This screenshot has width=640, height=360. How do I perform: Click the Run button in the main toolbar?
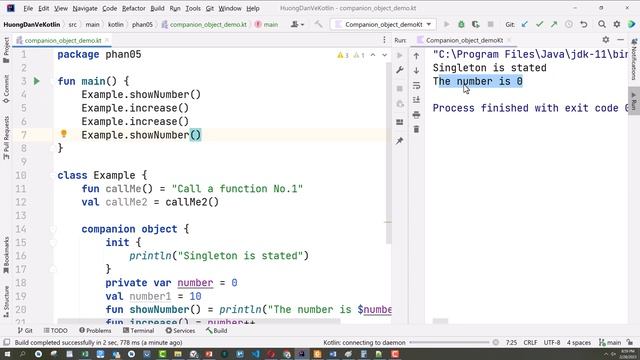click(x=447, y=24)
